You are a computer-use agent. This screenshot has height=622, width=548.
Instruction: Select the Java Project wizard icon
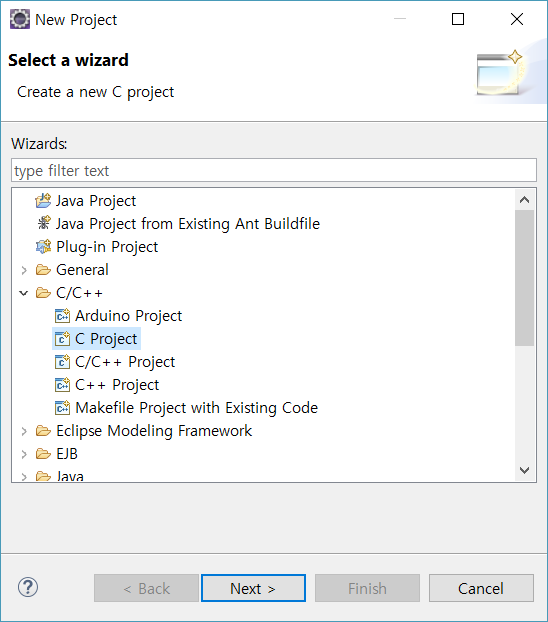coord(43,201)
